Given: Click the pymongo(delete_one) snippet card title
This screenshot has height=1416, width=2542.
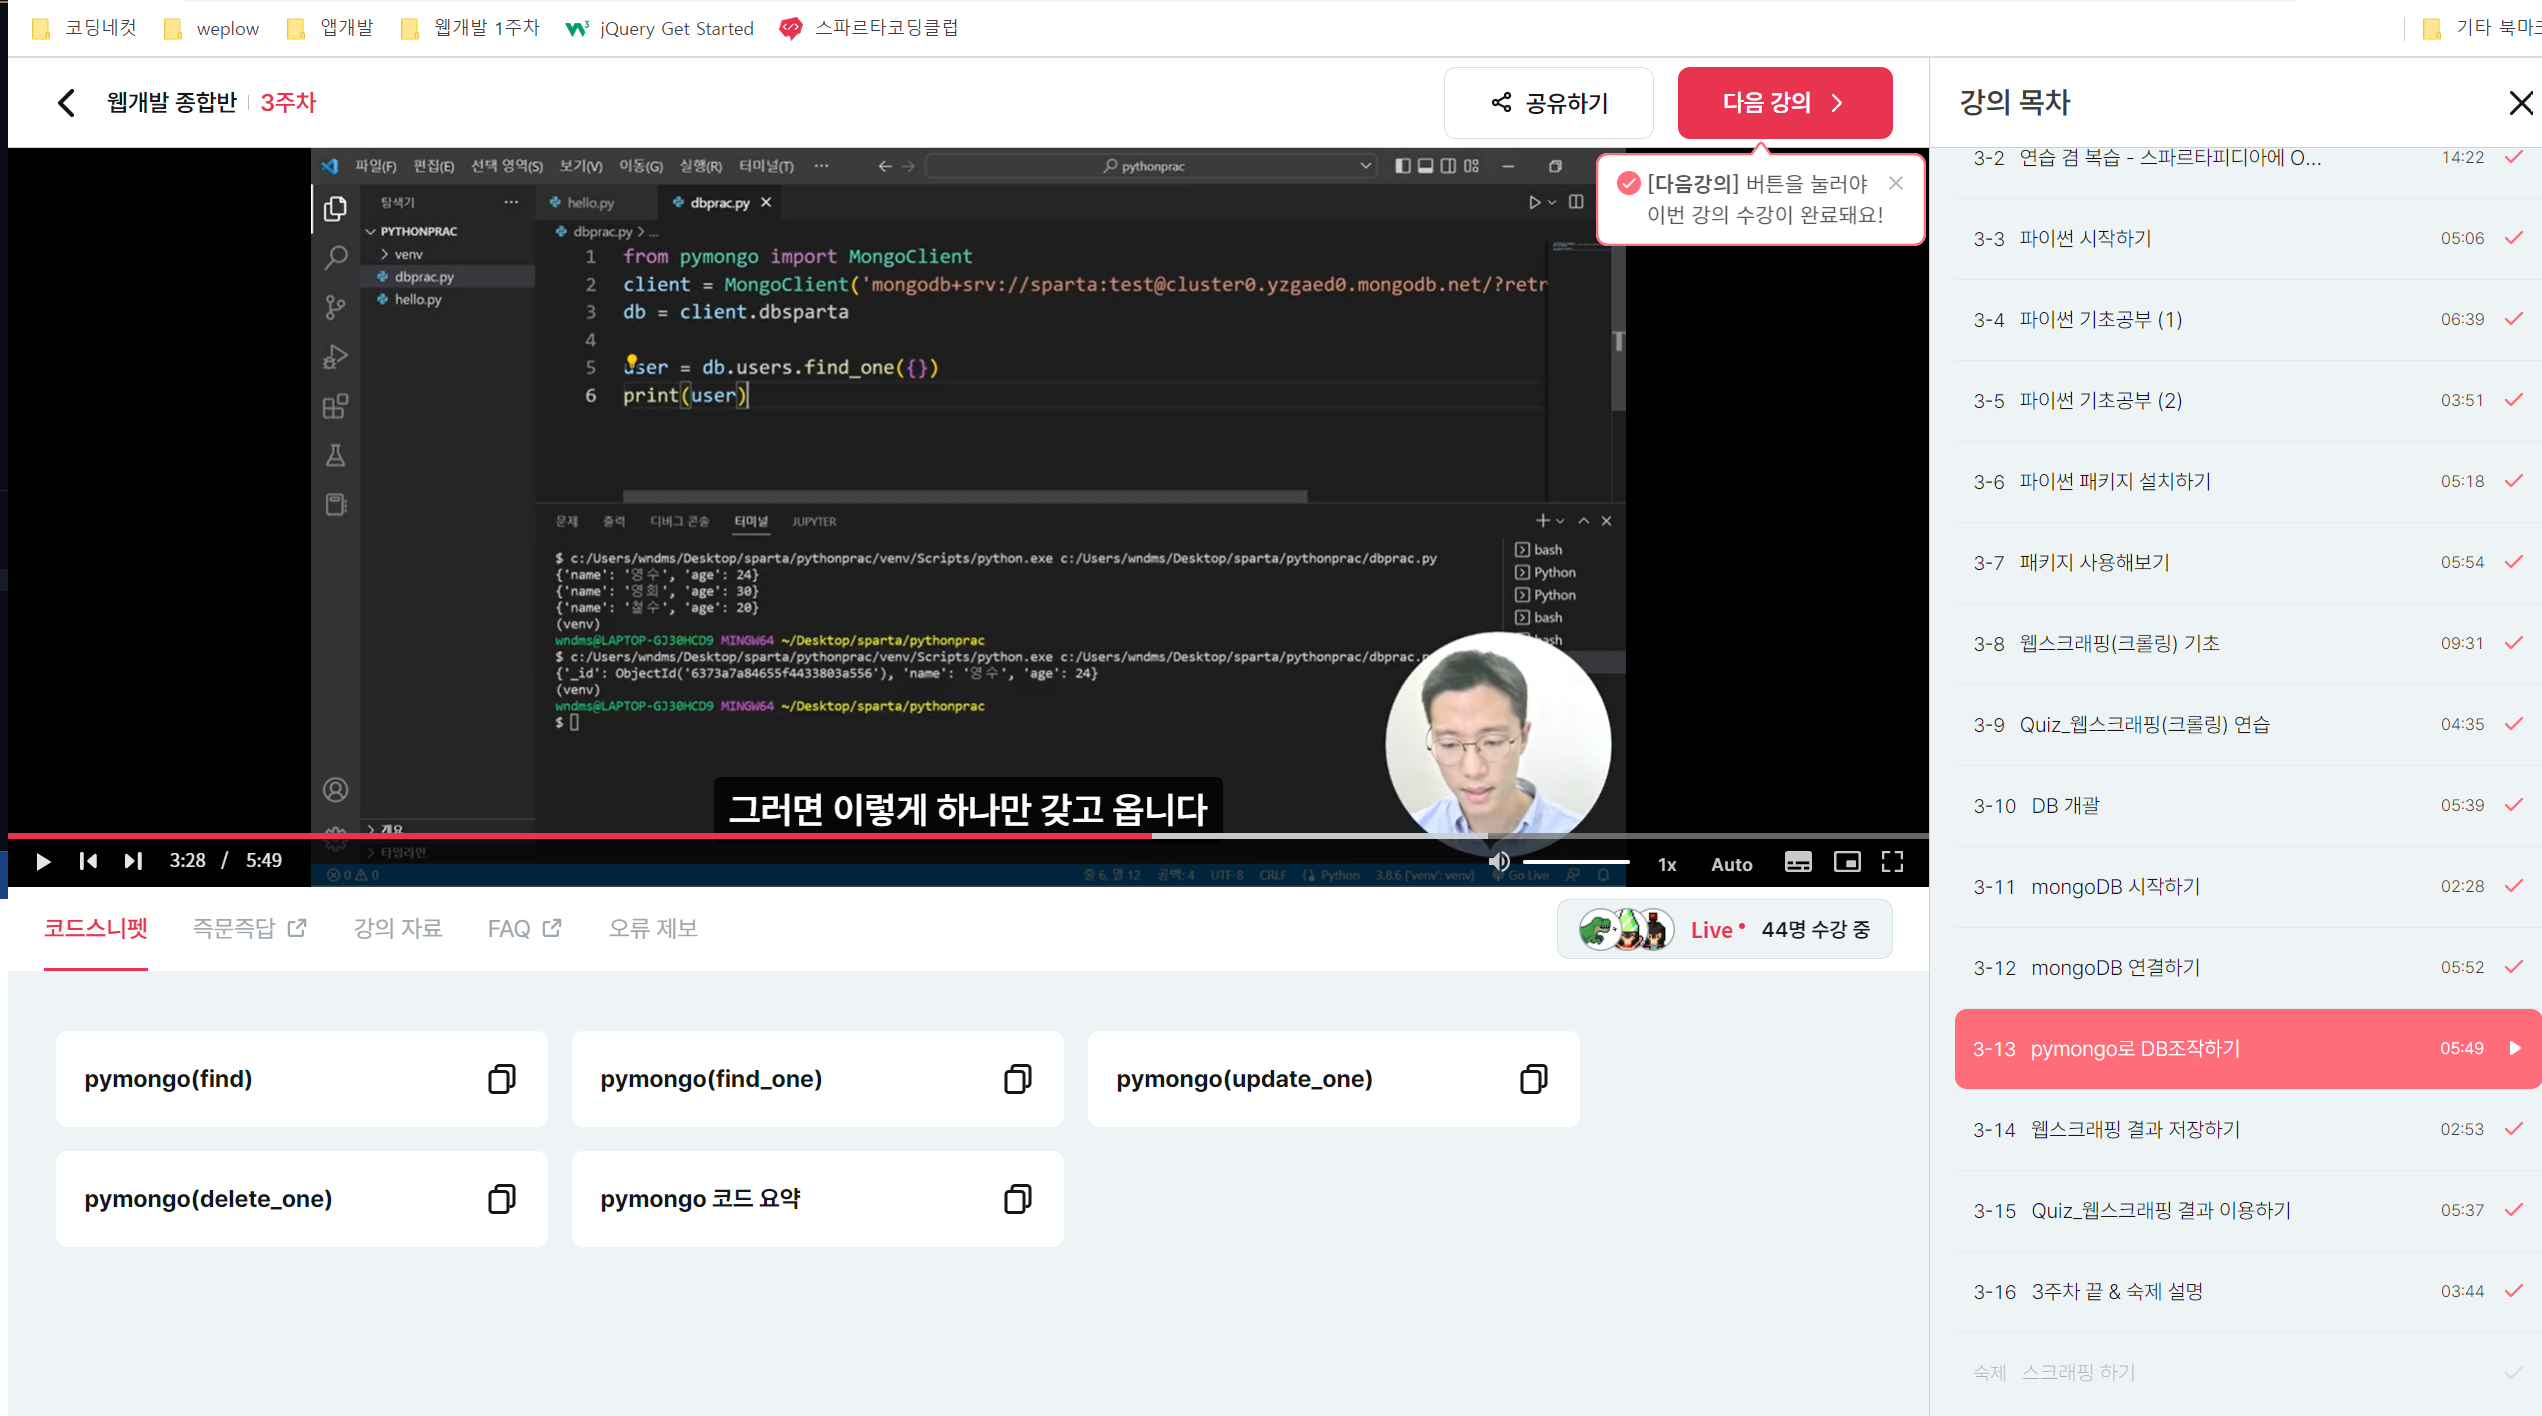Looking at the screenshot, I should (208, 1199).
